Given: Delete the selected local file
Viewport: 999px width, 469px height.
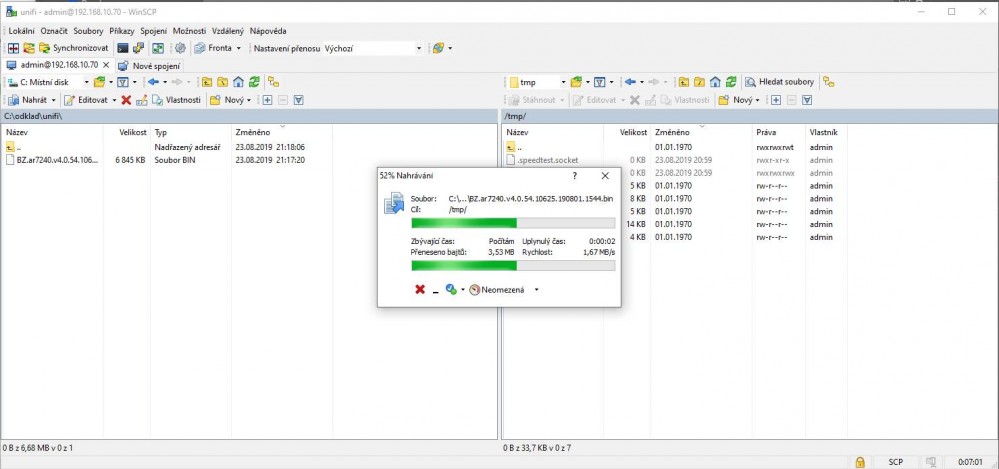Looking at the screenshot, I should (x=126, y=100).
